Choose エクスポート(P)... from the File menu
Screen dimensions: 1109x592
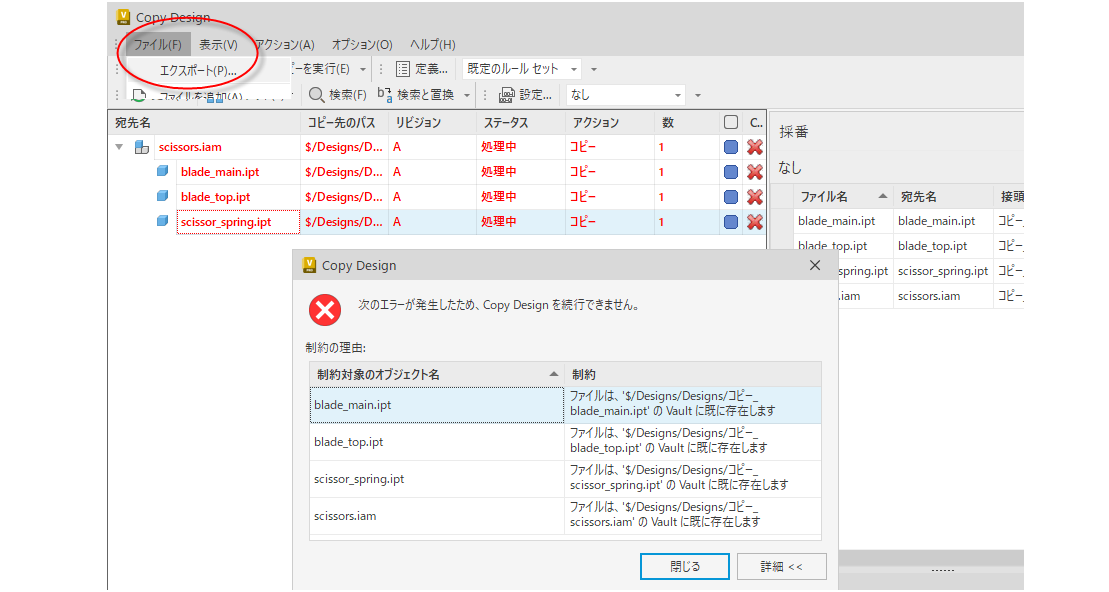point(198,71)
